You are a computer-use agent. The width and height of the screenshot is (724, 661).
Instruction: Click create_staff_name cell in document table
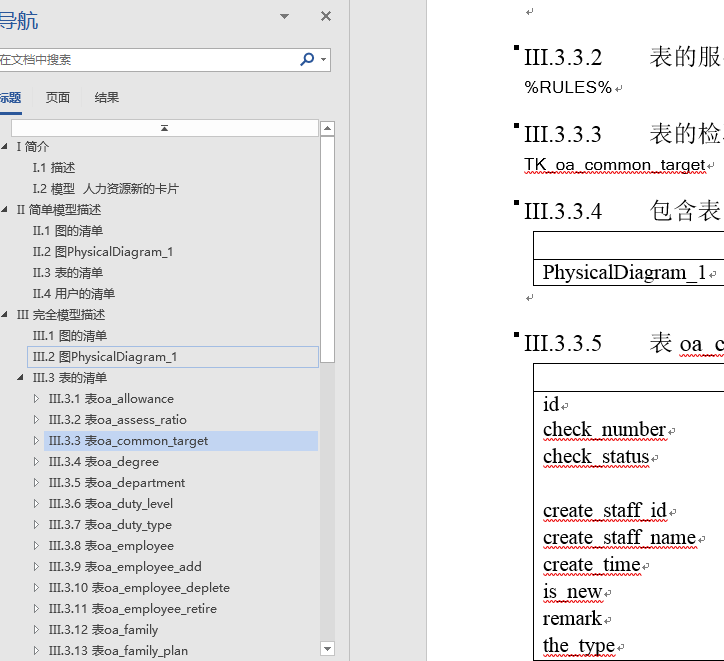[x=619, y=538]
